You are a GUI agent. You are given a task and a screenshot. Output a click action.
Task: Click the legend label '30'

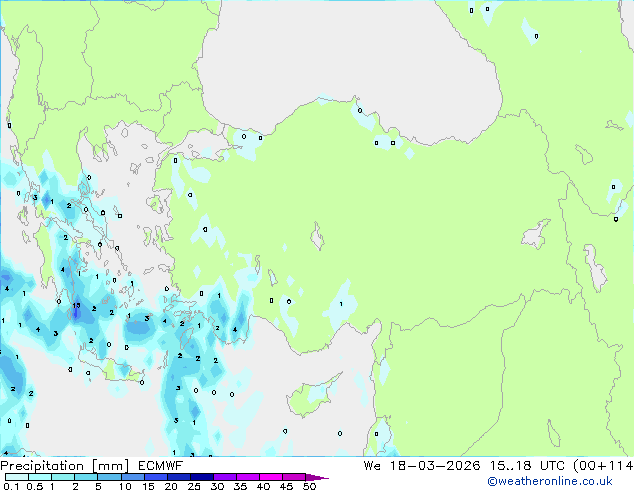pyautogui.click(x=217, y=486)
